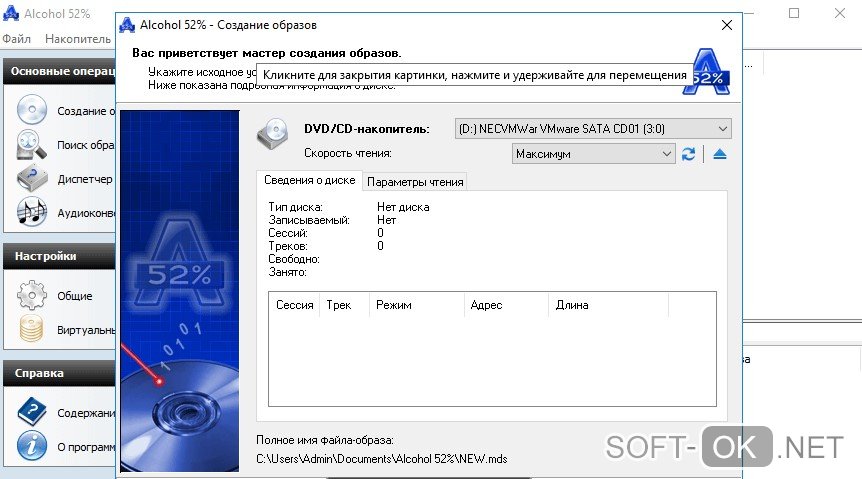The width and height of the screenshot is (862, 479).
Task: Click the Нет диска disc type value
Action: click(x=403, y=207)
